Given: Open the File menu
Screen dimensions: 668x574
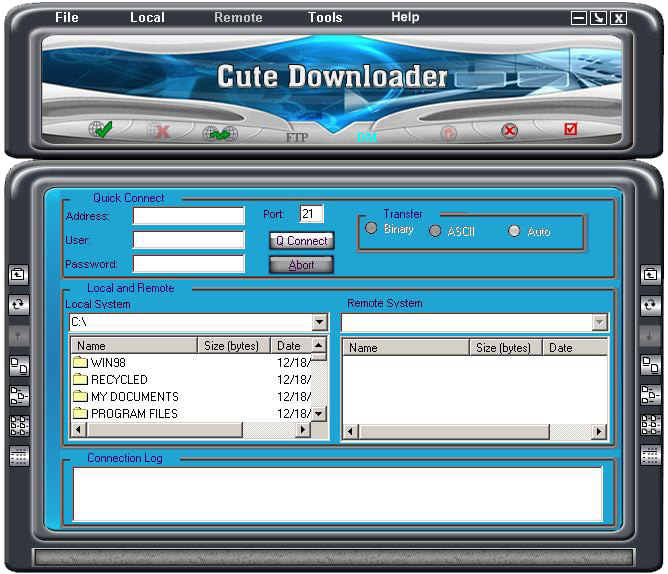Looking at the screenshot, I should [67, 17].
